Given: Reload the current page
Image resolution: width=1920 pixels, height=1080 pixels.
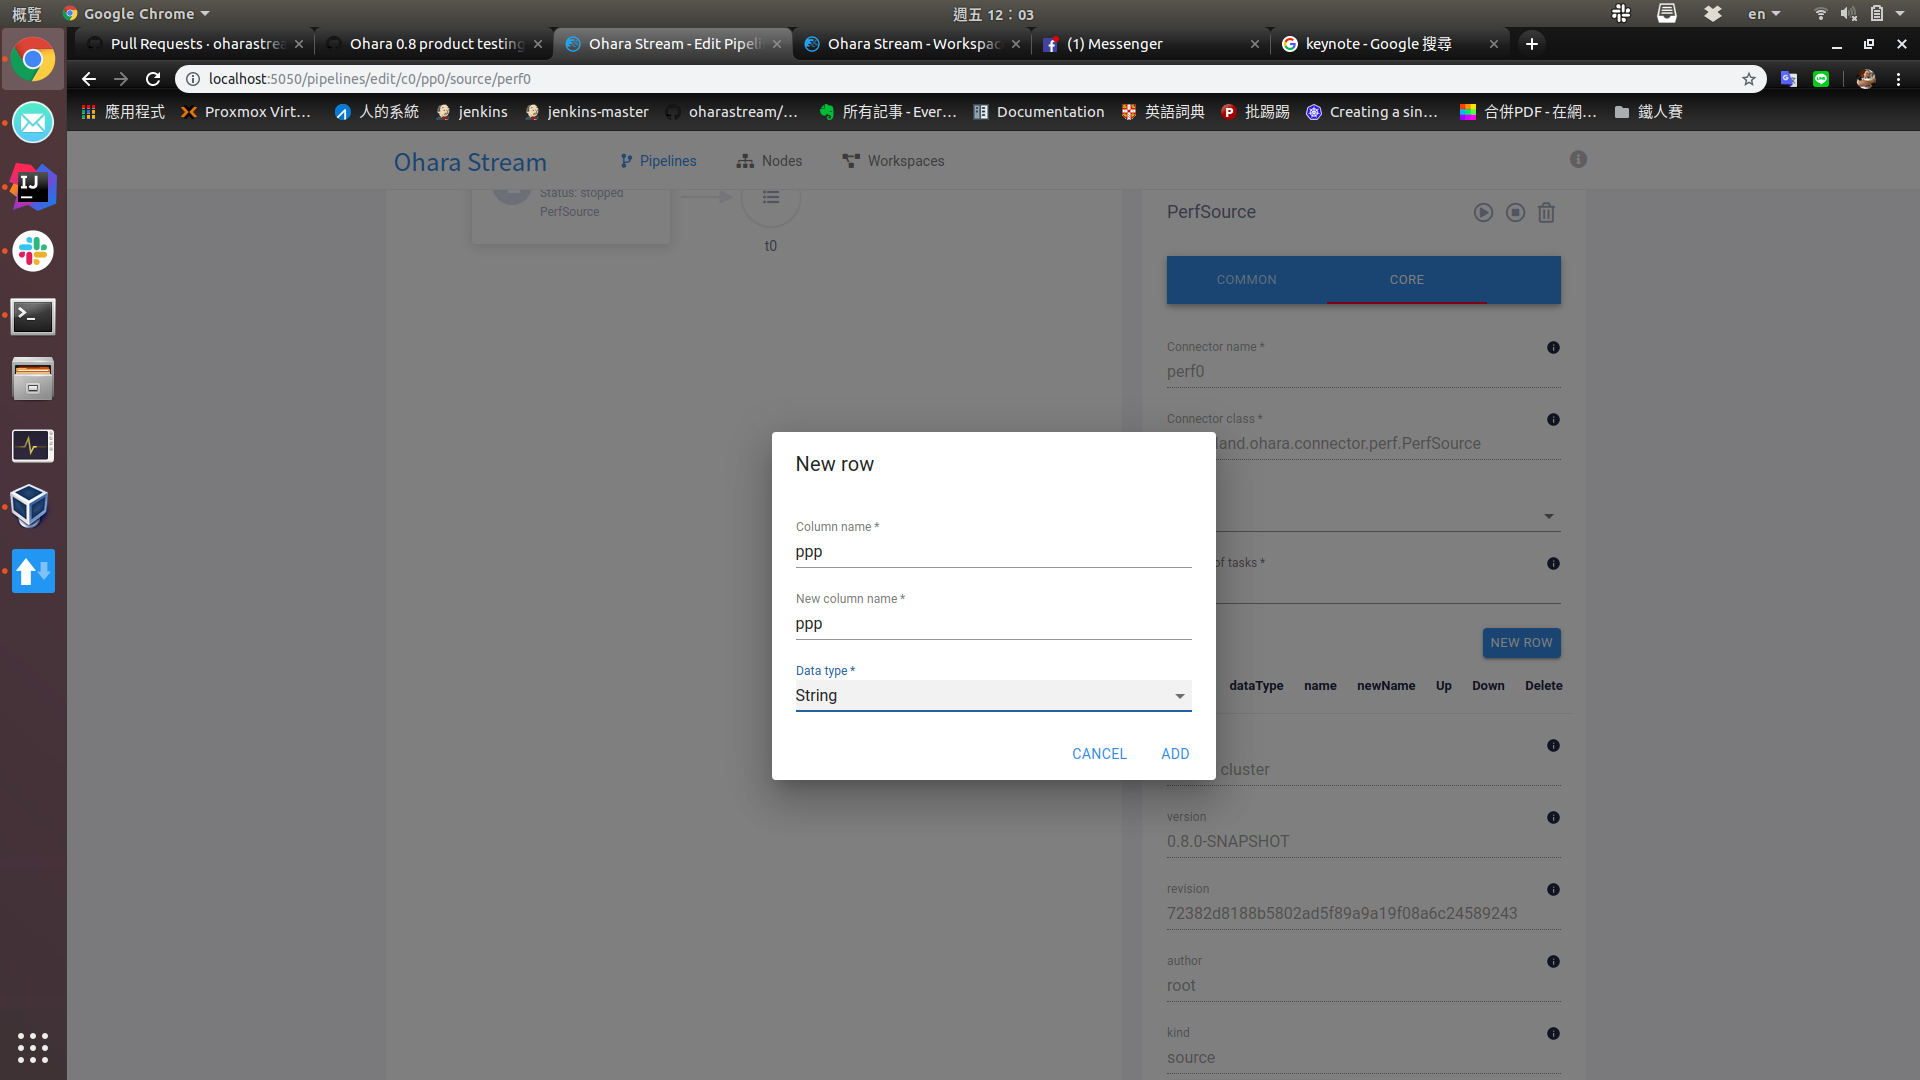Looking at the screenshot, I should pos(153,79).
